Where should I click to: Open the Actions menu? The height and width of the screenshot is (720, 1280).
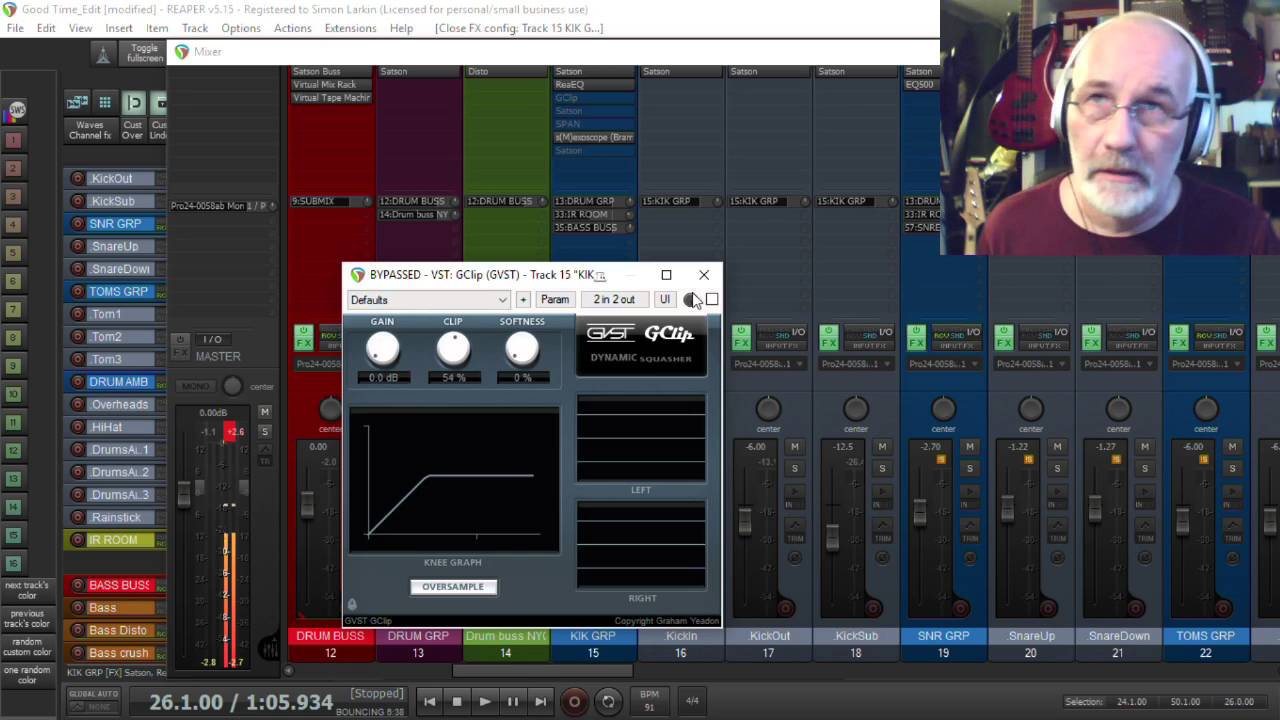click(293, 28)
